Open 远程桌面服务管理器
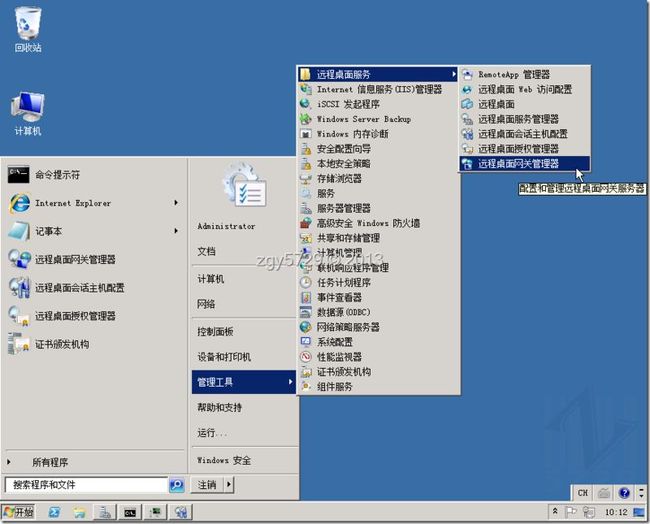The width and height of the screenshot is (650, 524). tap(525, 119)
